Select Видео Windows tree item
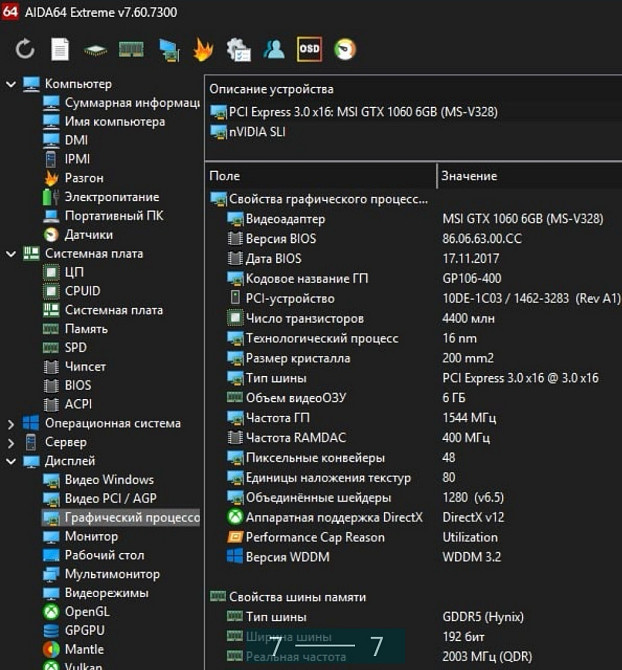Viewport: 622px width, 670px height. (x=99, y=480)
